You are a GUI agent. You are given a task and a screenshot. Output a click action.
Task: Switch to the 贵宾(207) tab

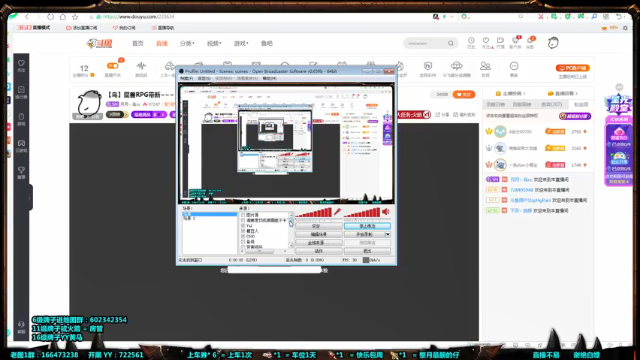pyautogui.click(x=551, y=104)
